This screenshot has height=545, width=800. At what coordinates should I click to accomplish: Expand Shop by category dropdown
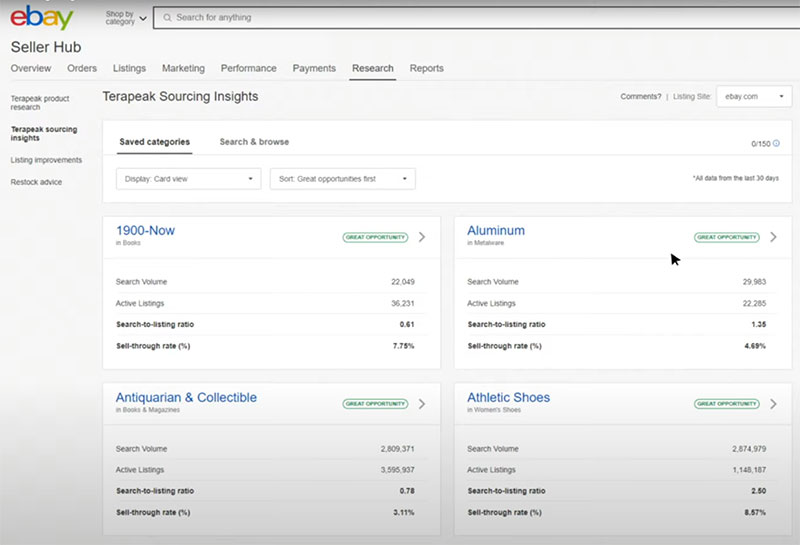tap(126, 18)
